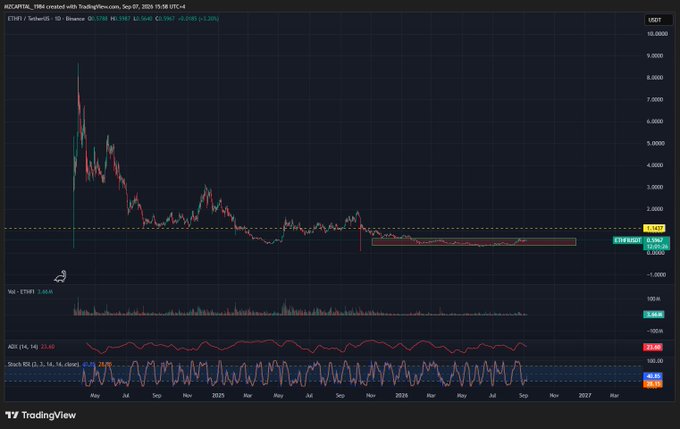Viewport: 680px width, 429px height.
Task: Click the green ETHFIUSDT symbol tag
Action: (x=627, y=240)
